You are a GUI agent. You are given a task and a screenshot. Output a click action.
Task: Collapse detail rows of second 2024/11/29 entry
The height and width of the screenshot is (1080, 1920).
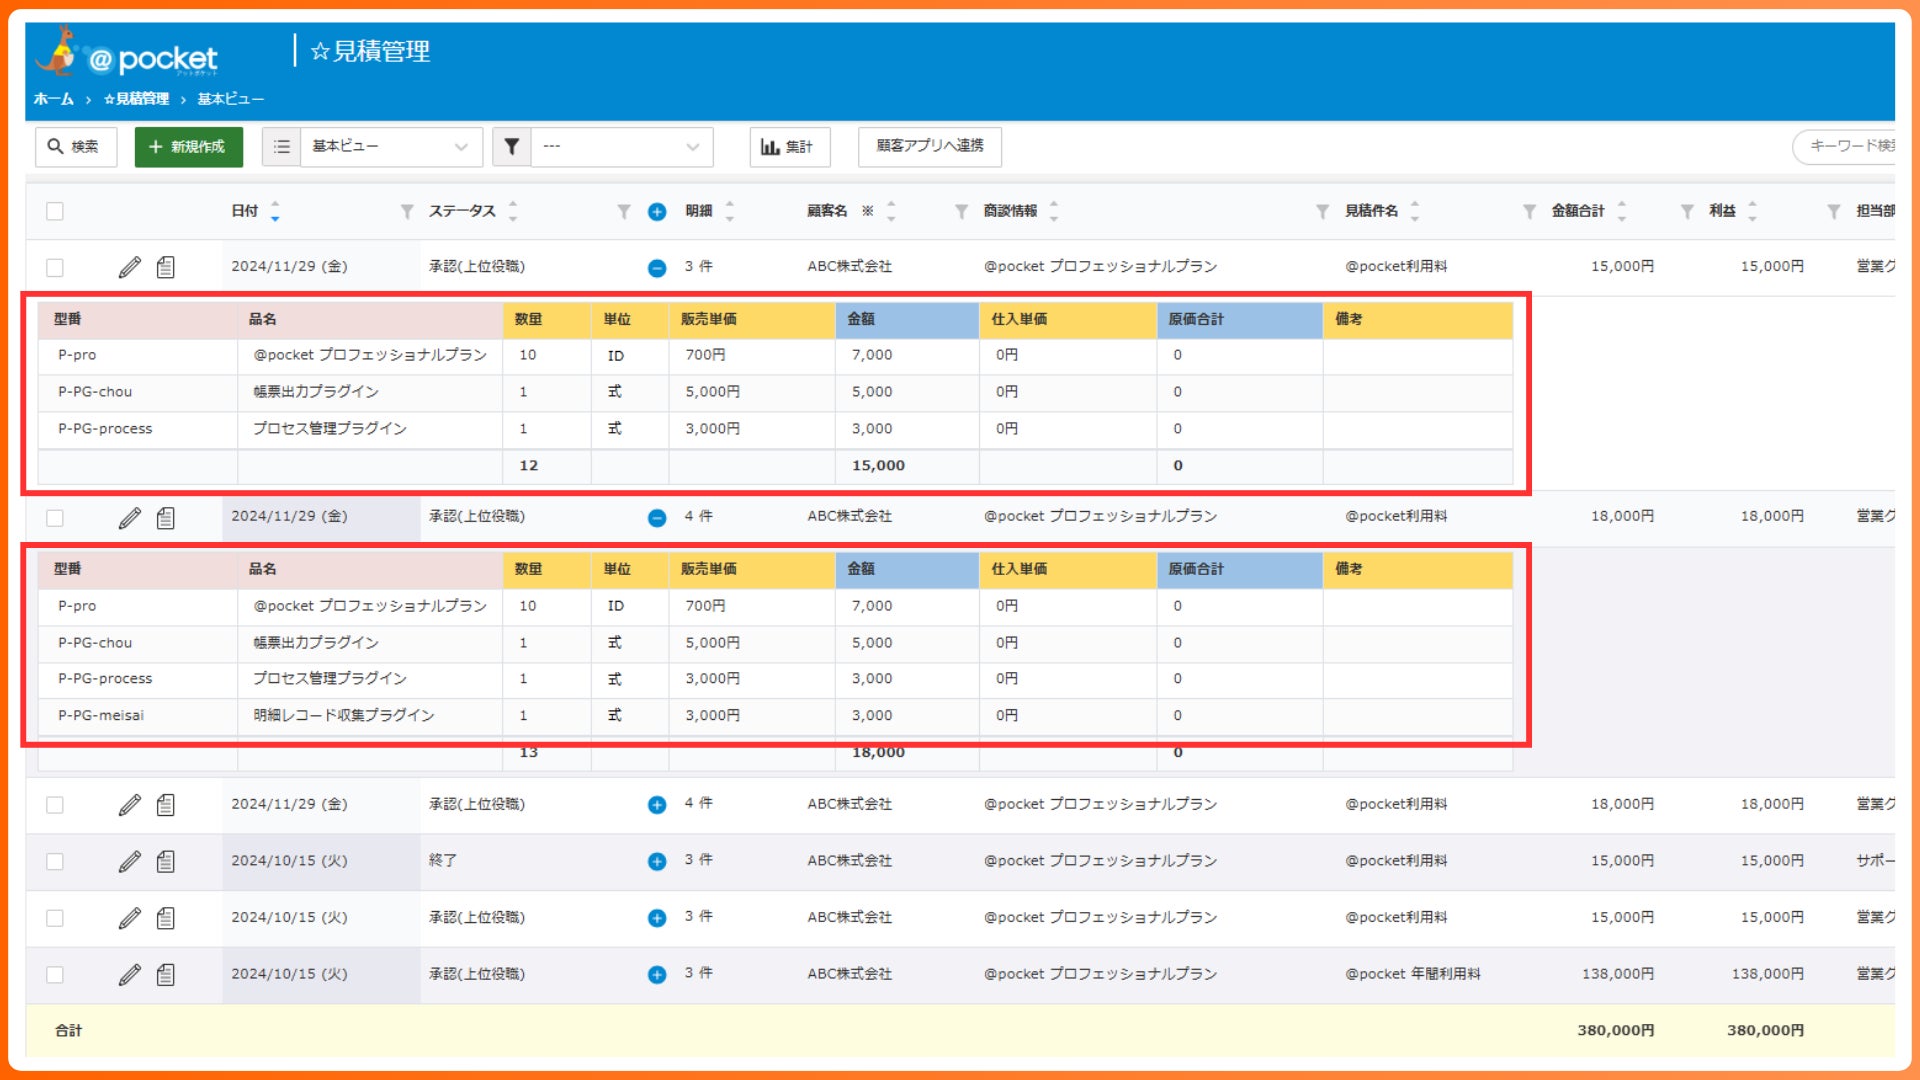coord(657,518)
